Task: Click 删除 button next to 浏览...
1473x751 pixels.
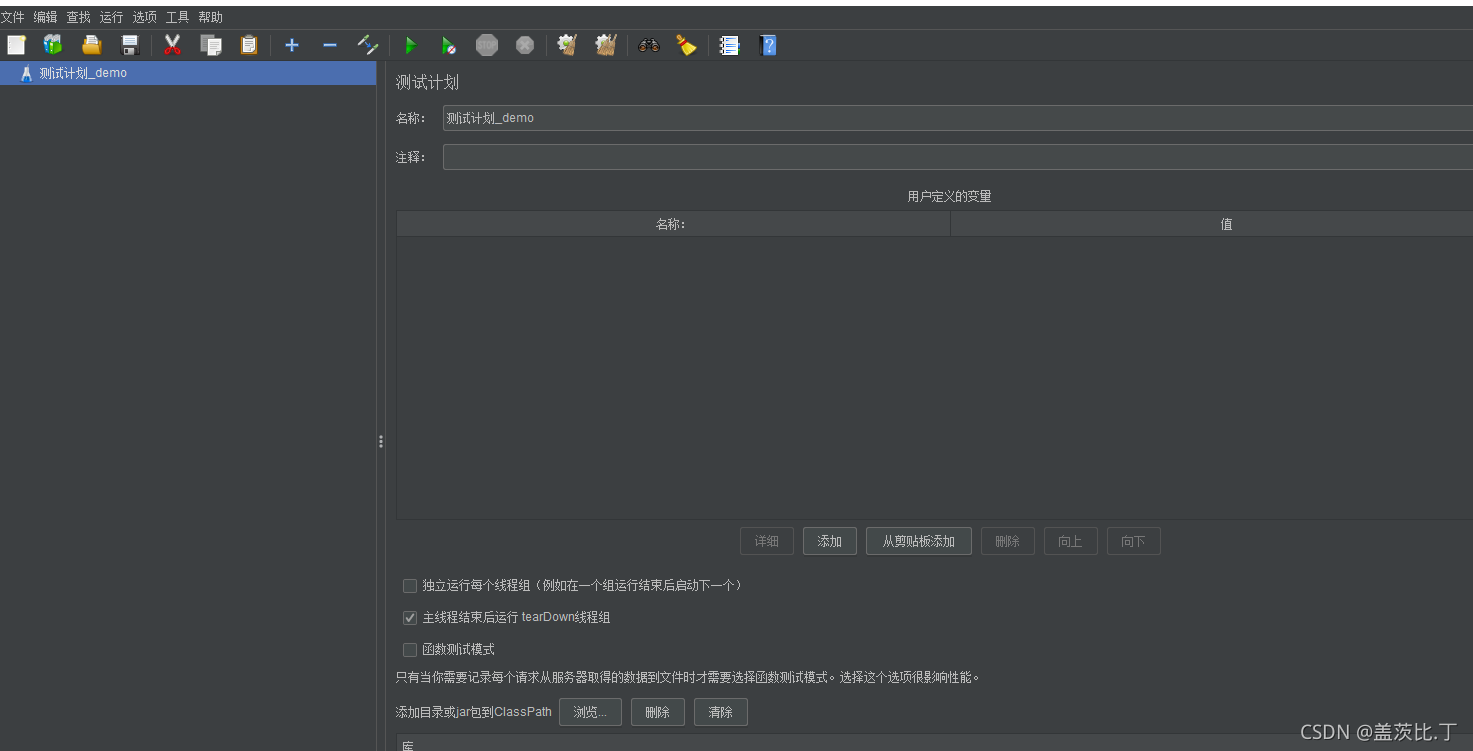Action: click(658, 712)
